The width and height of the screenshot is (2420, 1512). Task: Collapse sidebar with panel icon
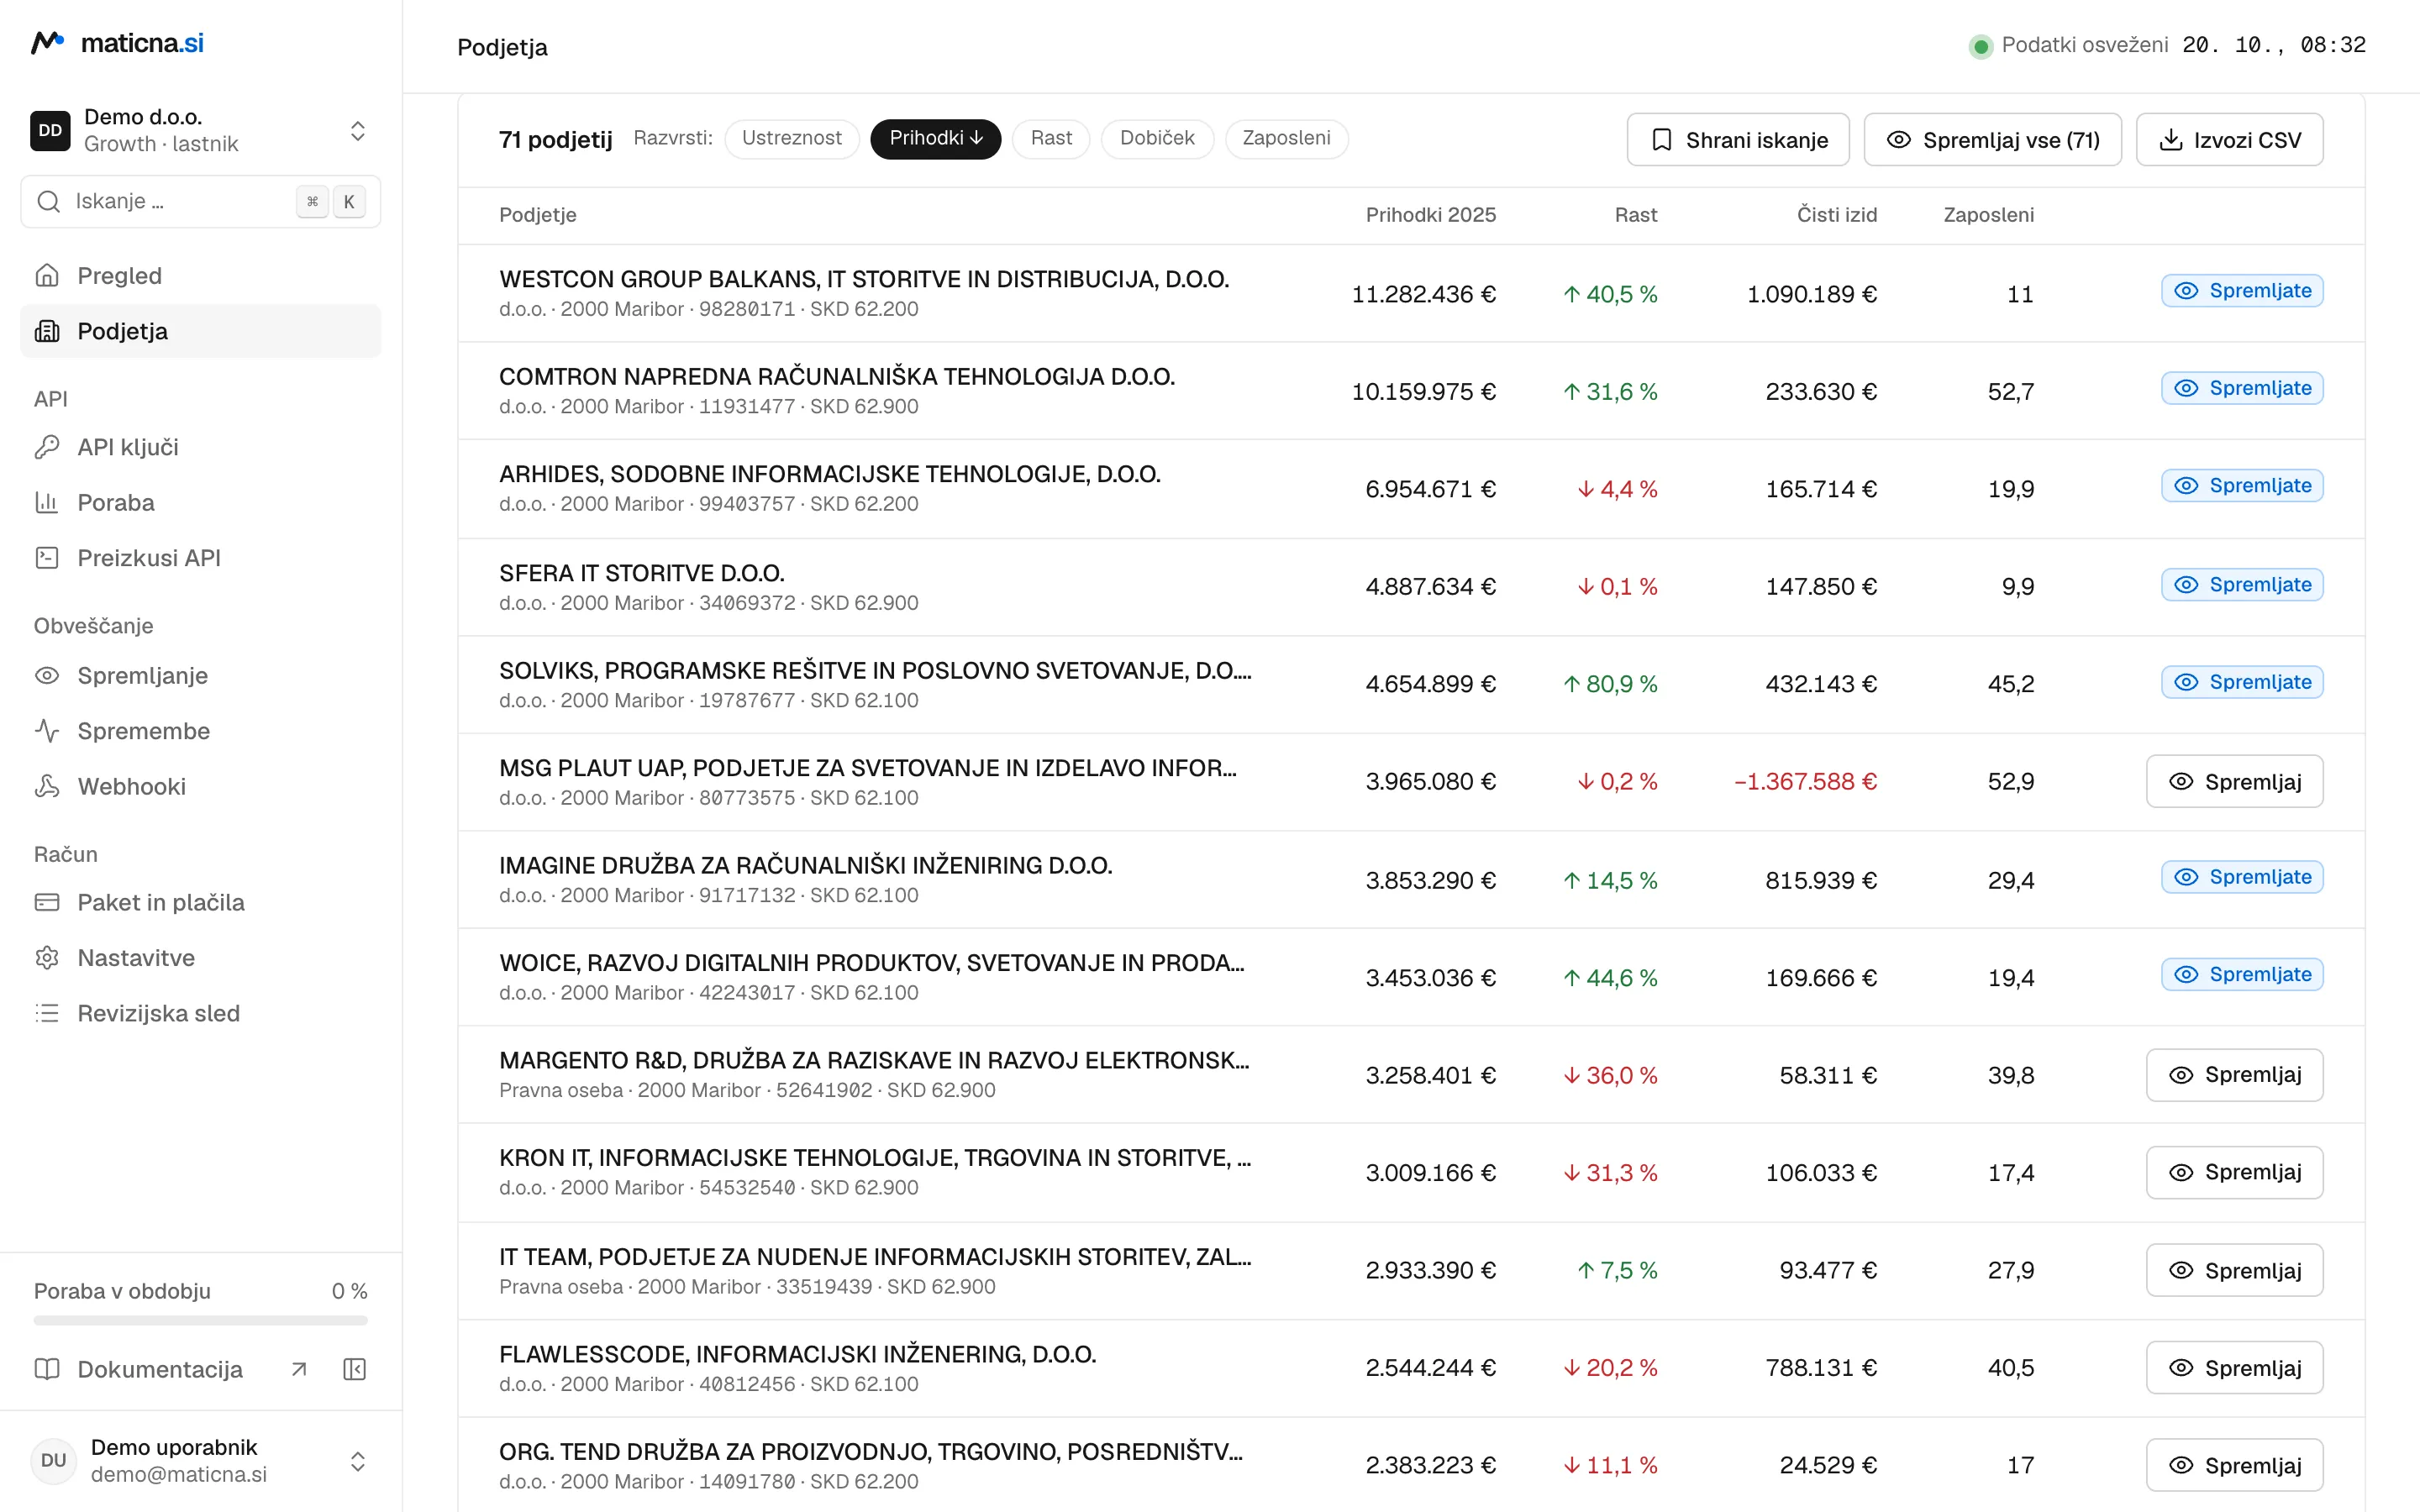pos(354,1369)
